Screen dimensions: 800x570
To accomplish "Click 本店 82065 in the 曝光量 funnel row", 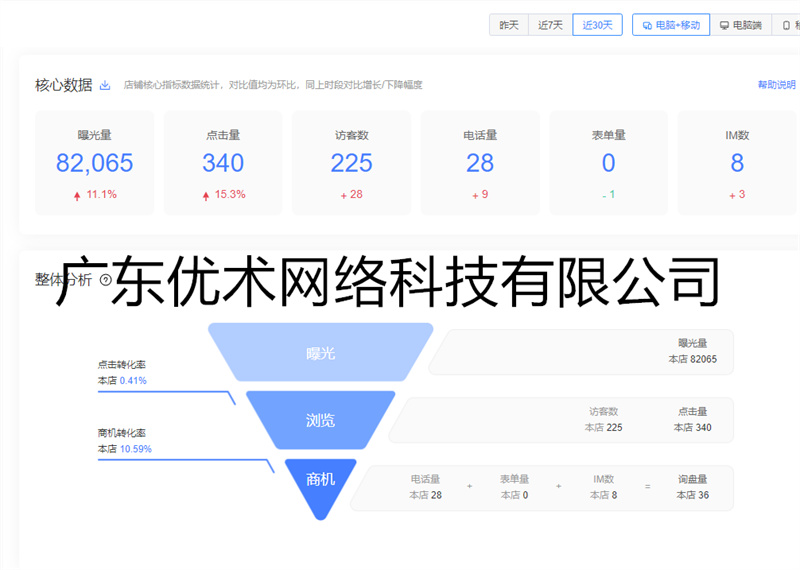I will coord(692,359).
